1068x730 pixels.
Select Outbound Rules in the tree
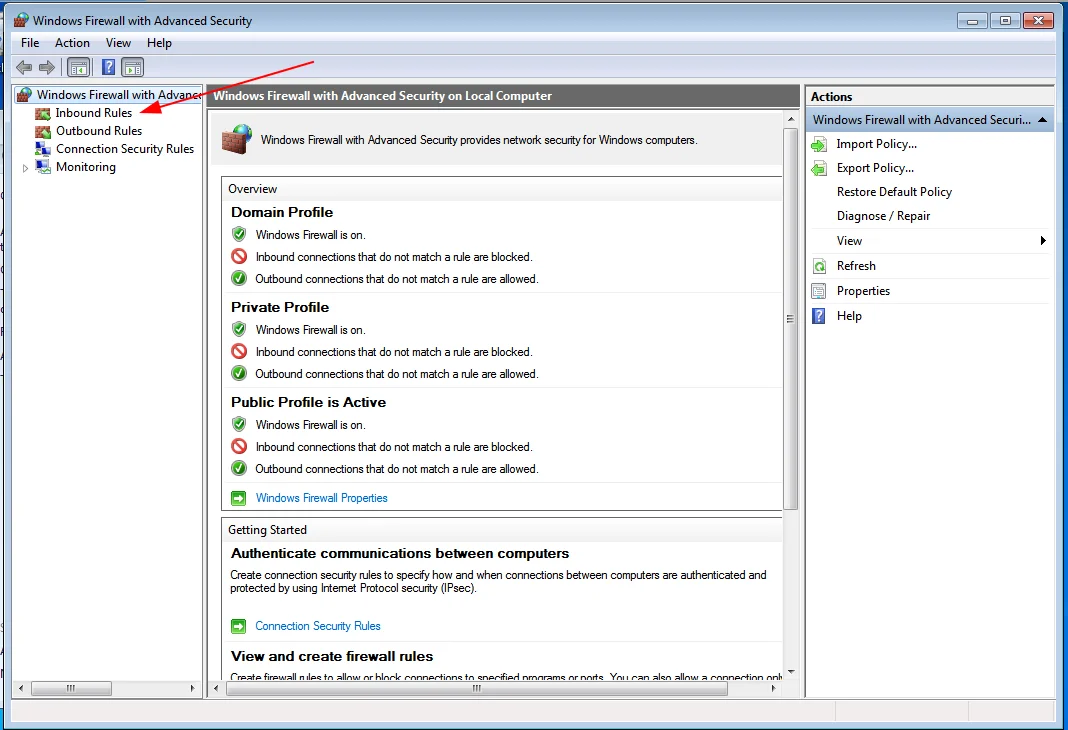coord(99,131)
